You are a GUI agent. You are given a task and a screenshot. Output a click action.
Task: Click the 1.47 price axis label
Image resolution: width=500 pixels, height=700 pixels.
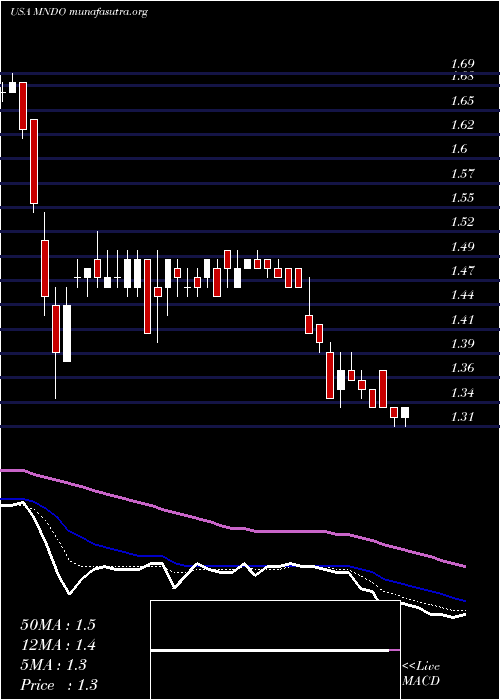click(x=462, y=271)
